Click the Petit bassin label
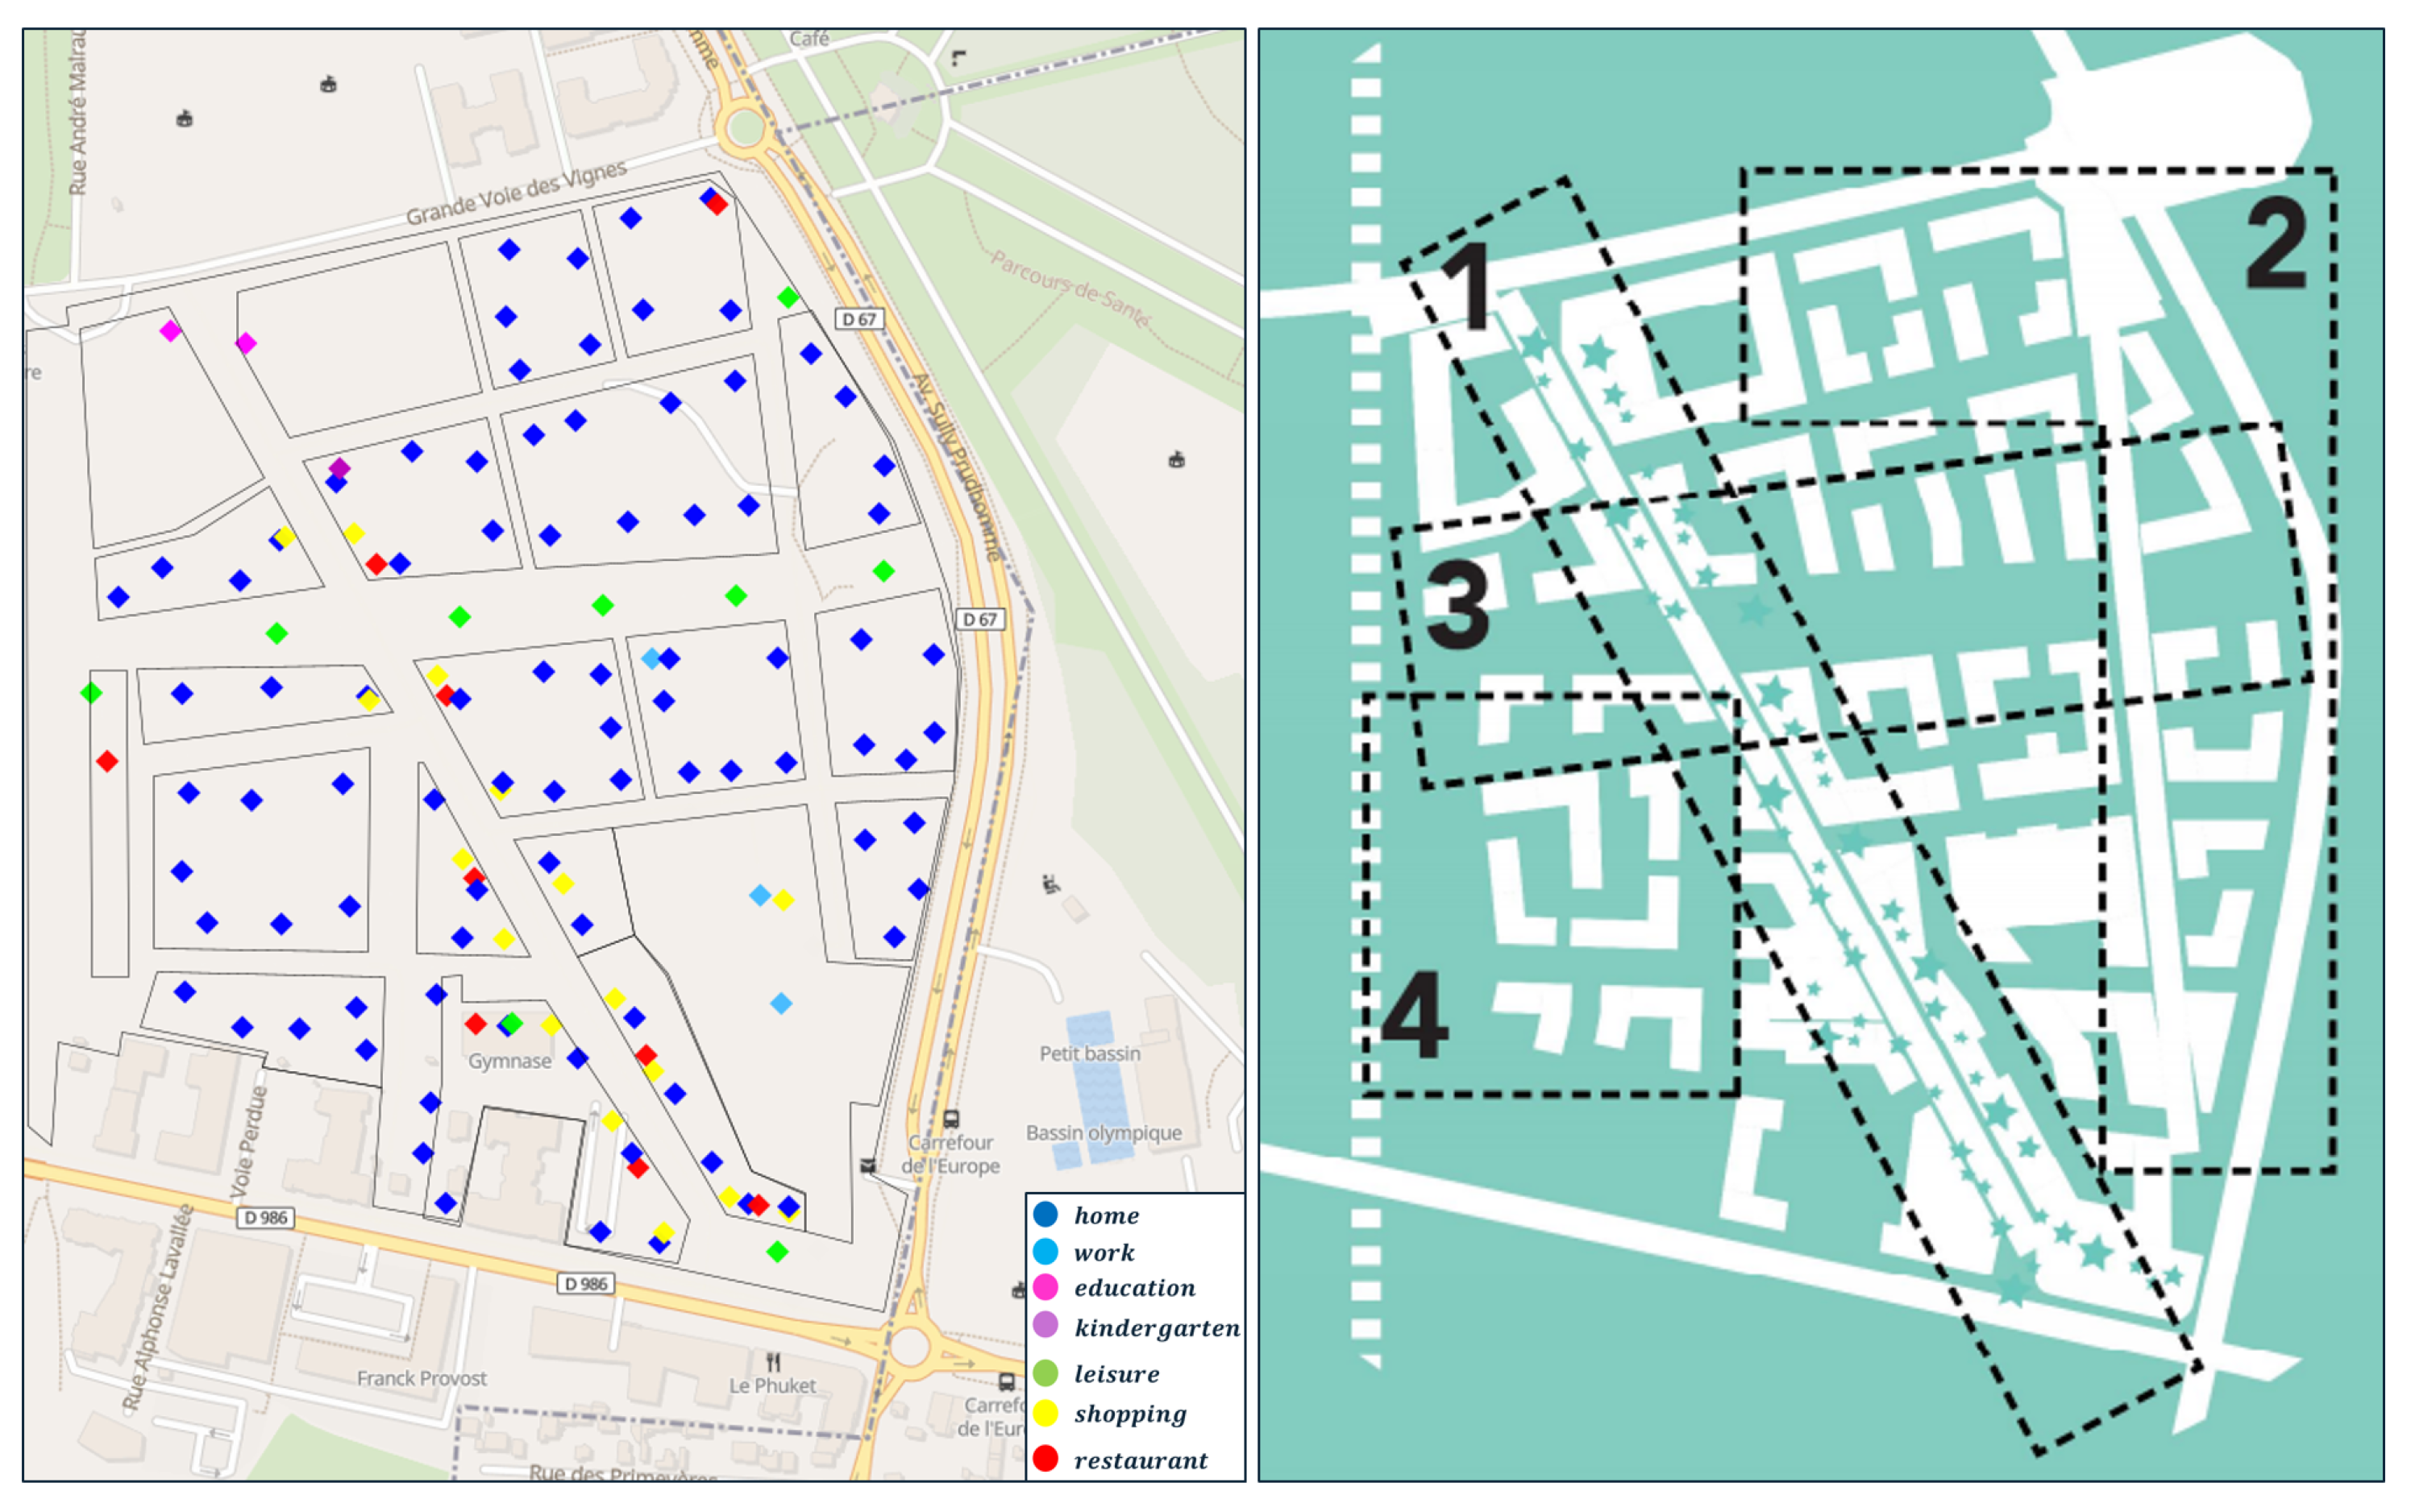2411x1512 pixels. (x=1089, y=1053)
